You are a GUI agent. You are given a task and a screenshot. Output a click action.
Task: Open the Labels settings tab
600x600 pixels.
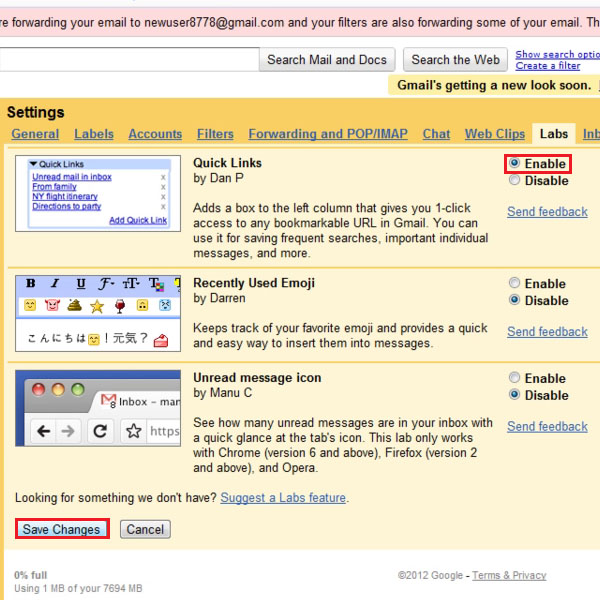(94, 134)
